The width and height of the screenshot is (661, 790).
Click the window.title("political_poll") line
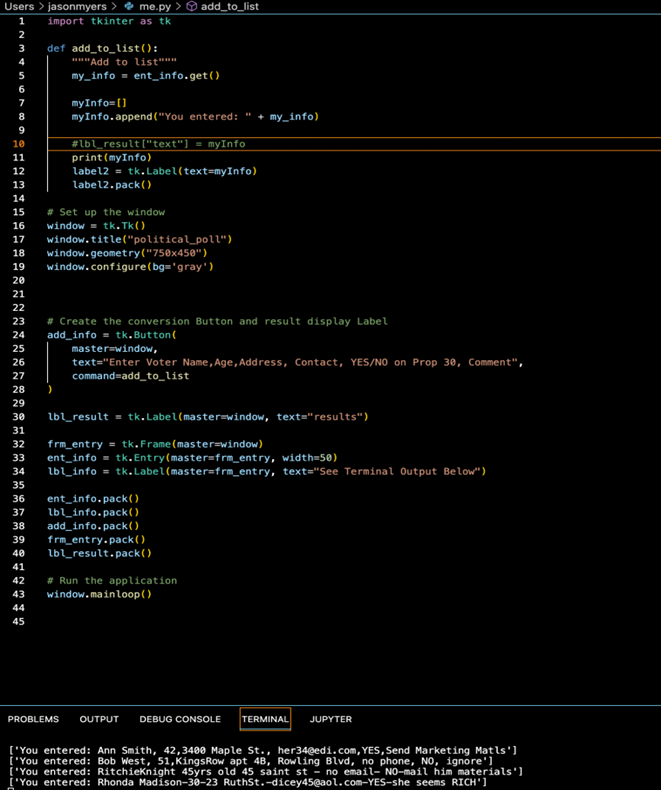[140, 239]
